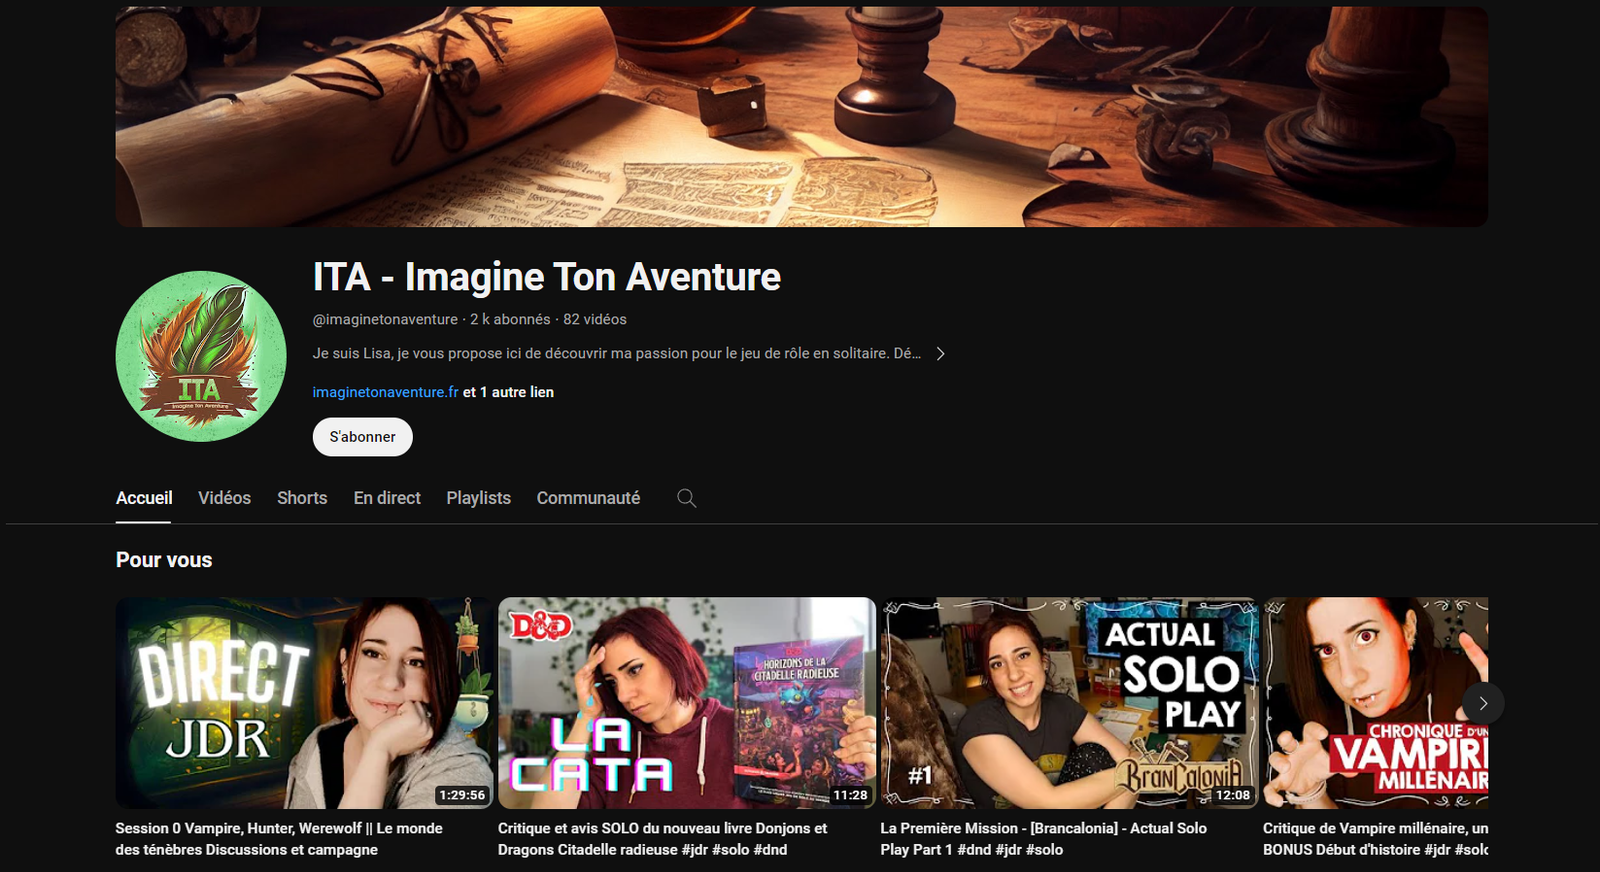Viewport: 1600px width, 872px height.
Task: Click the channel banner image
Action: (x=802, y=117)
